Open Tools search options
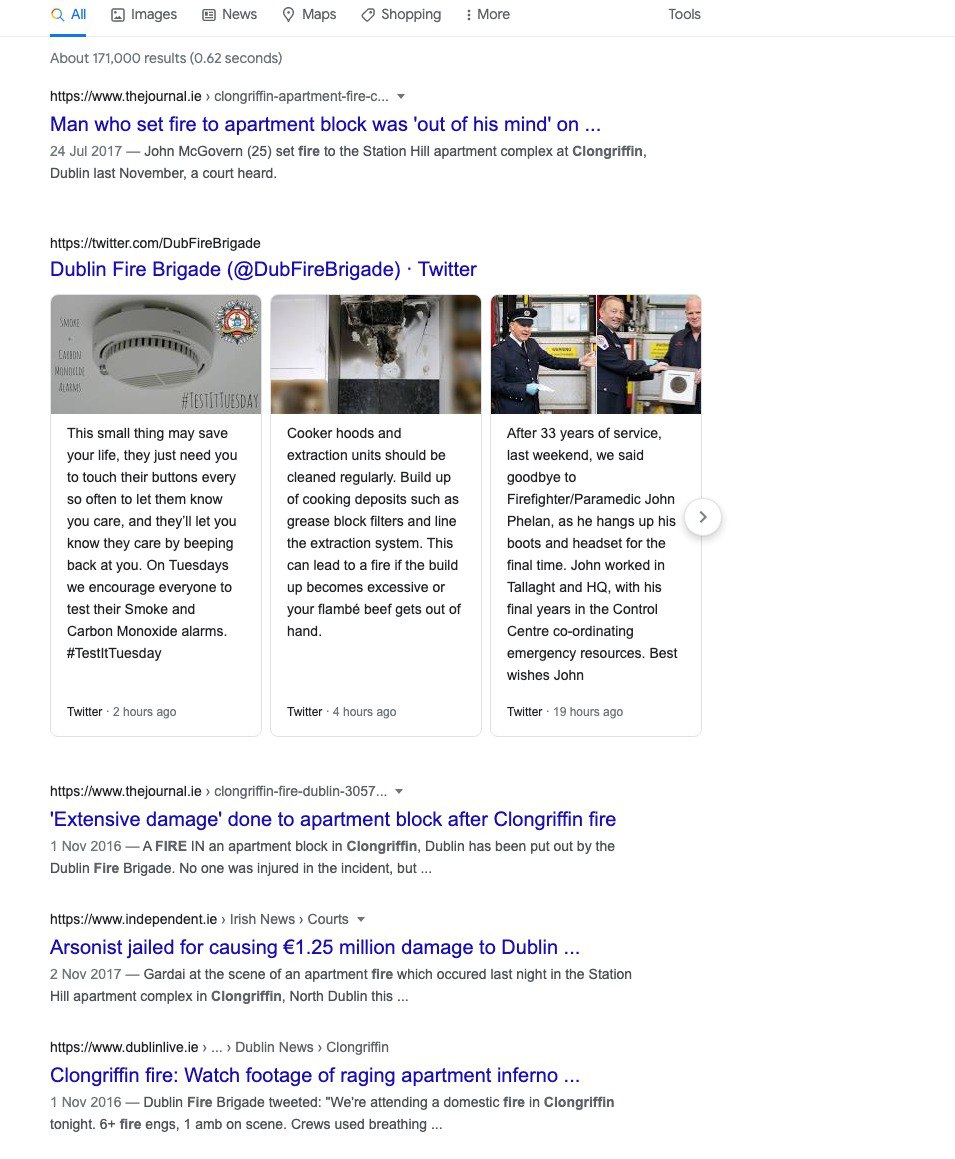 (684, 15)
